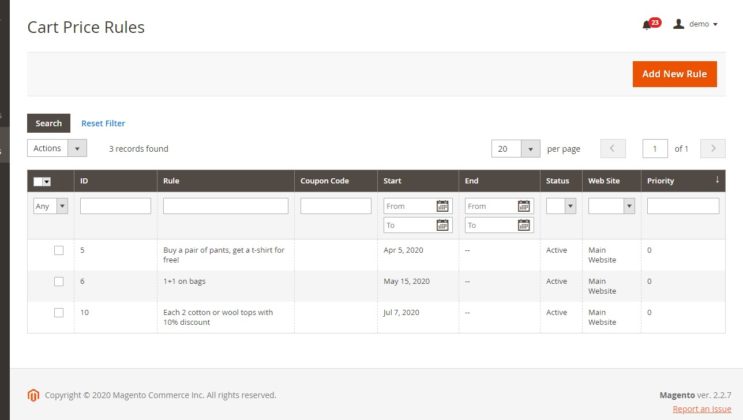This screenshot has width=743, height=420.
Task: Check the box for rule ID 10
Action: pos(59,312)
